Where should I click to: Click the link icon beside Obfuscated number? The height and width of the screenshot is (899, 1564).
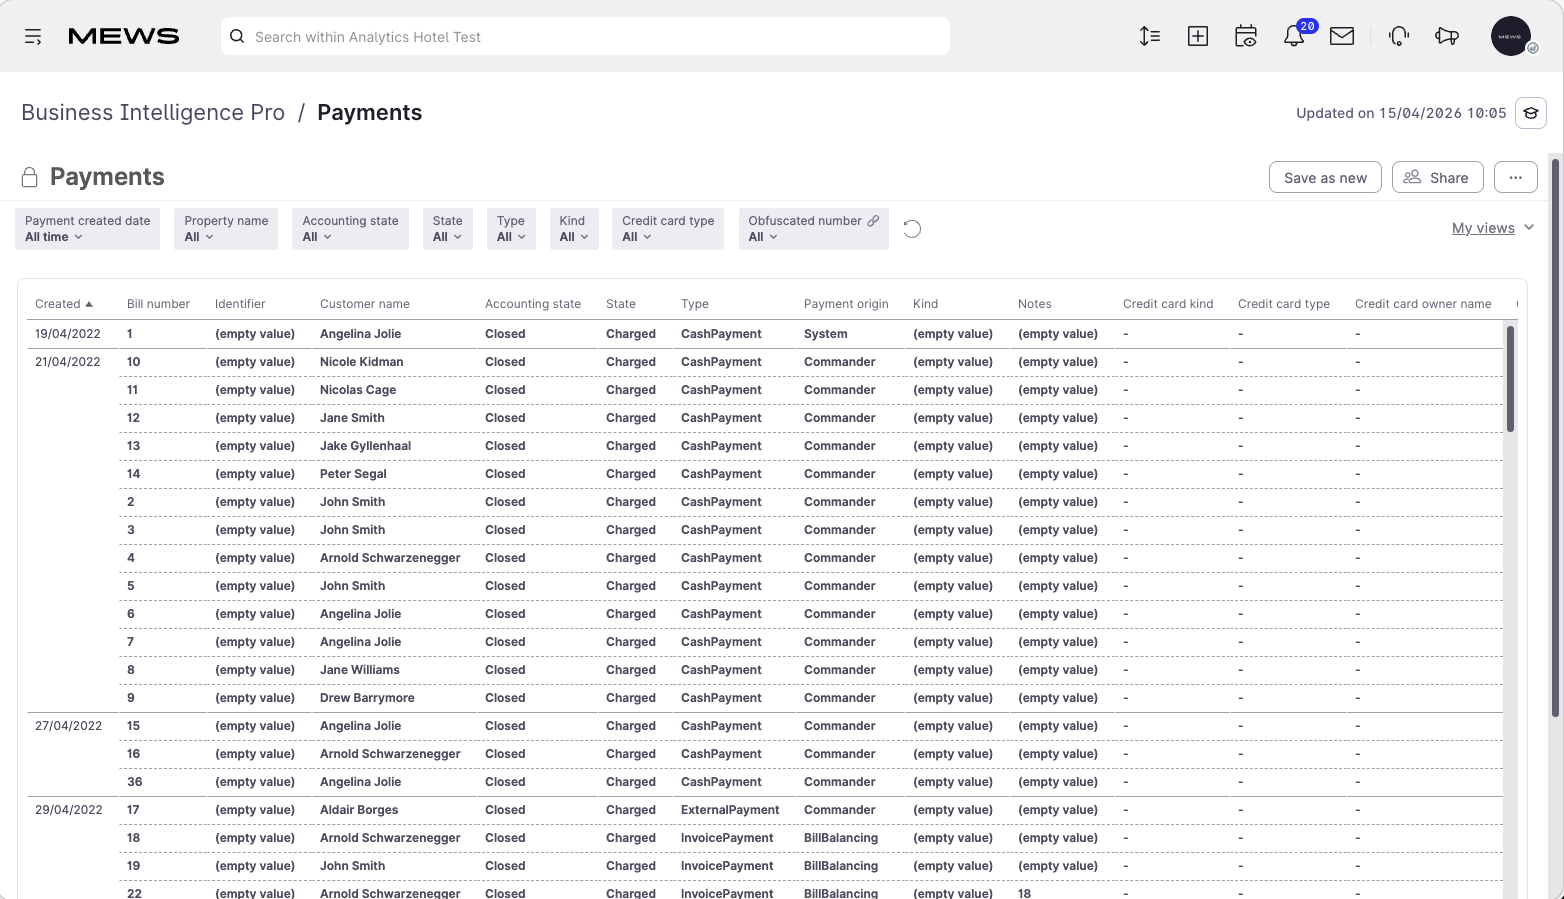873,221
